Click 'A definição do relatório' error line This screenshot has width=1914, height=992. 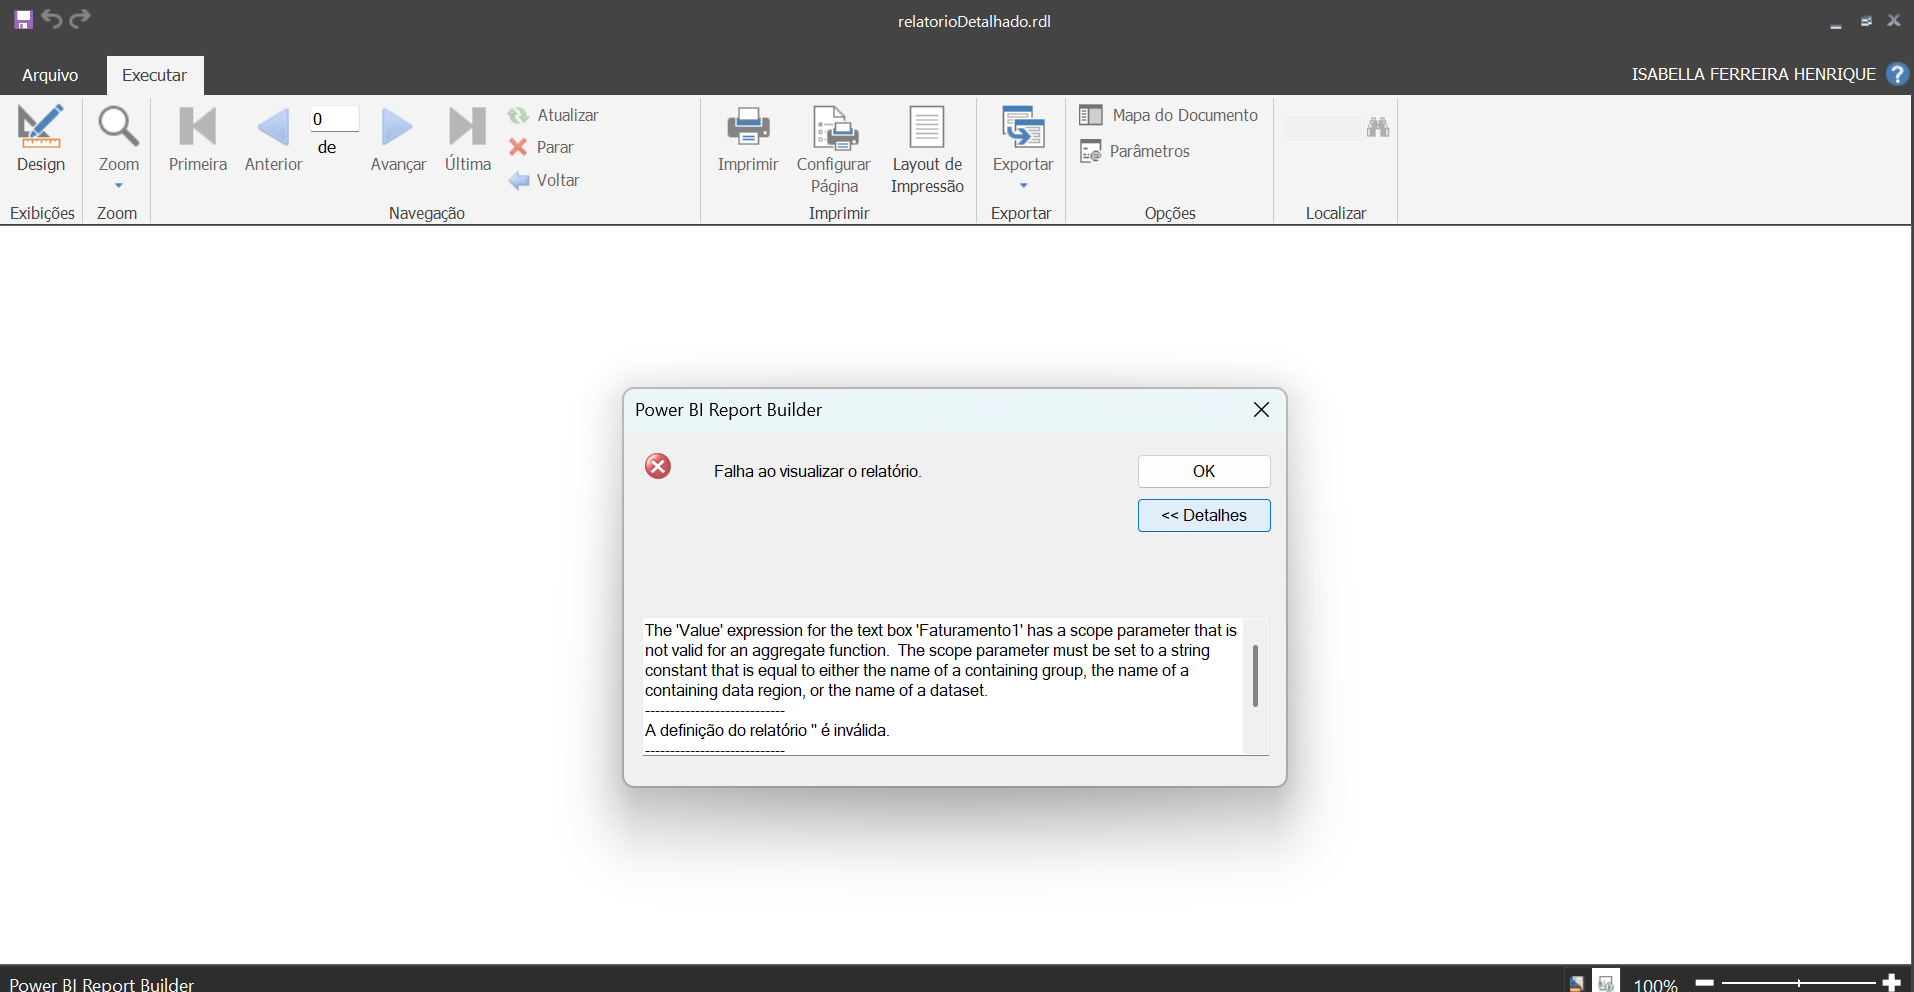(x=767, y=730)
